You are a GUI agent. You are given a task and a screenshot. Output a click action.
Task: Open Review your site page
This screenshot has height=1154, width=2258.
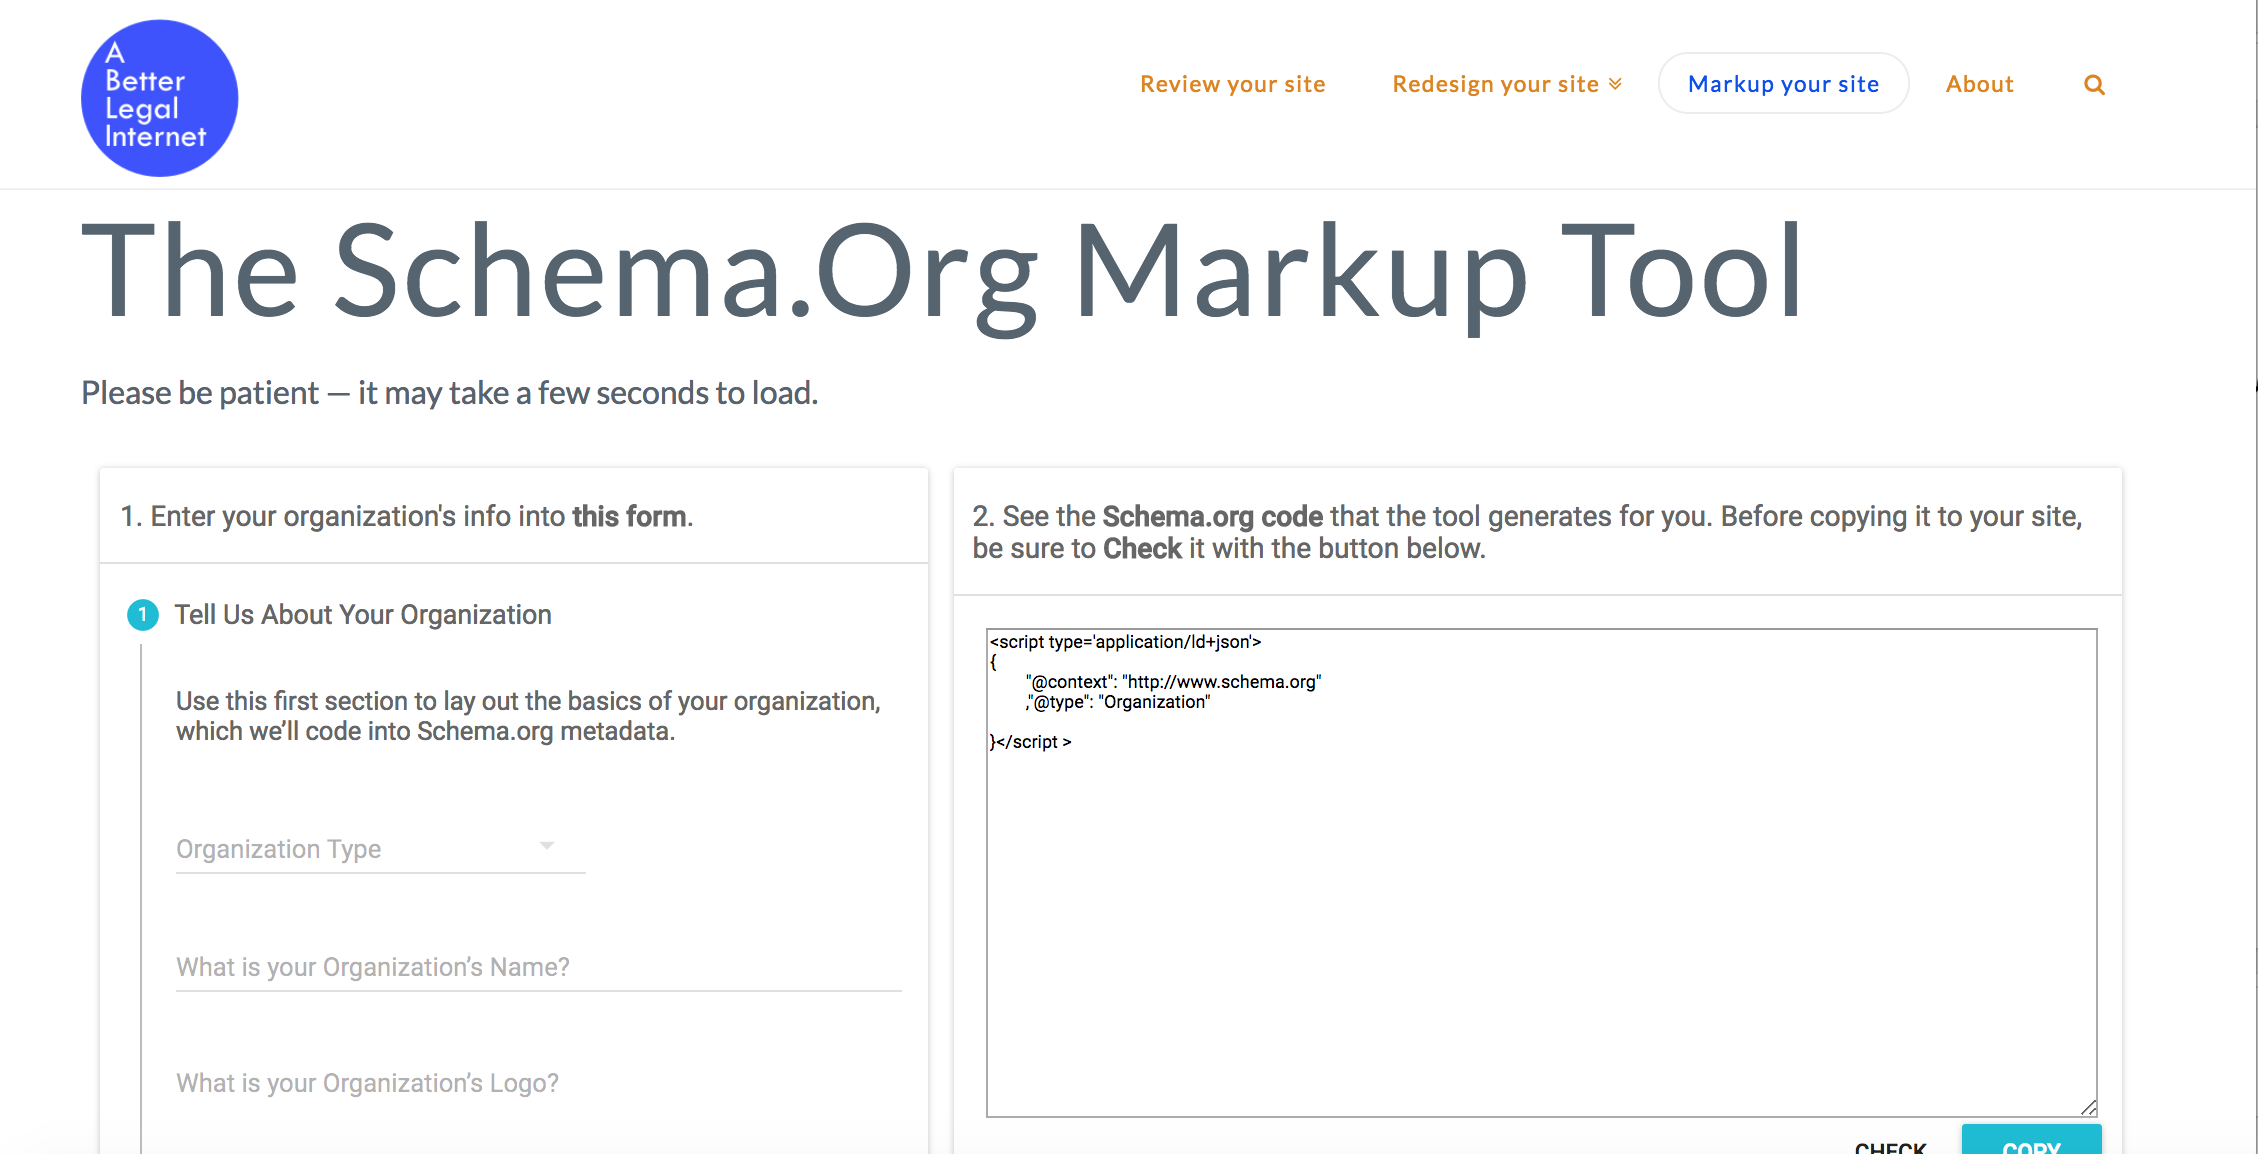click(x=1232, y=84)
